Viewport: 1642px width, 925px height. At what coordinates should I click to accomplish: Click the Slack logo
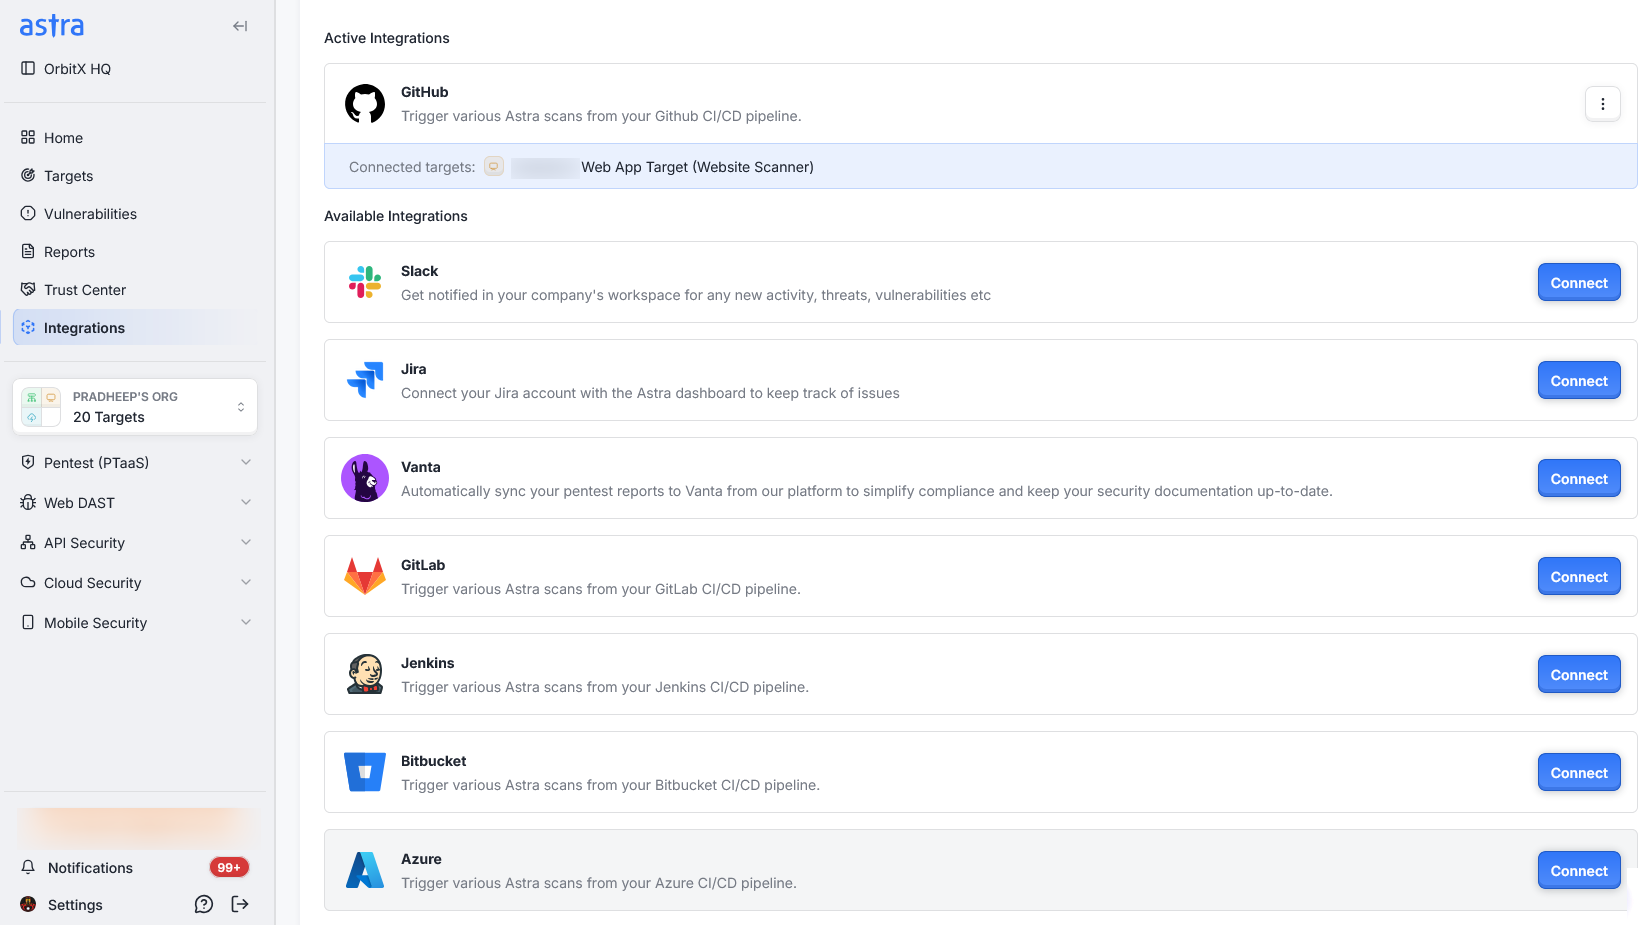point(365,282)
